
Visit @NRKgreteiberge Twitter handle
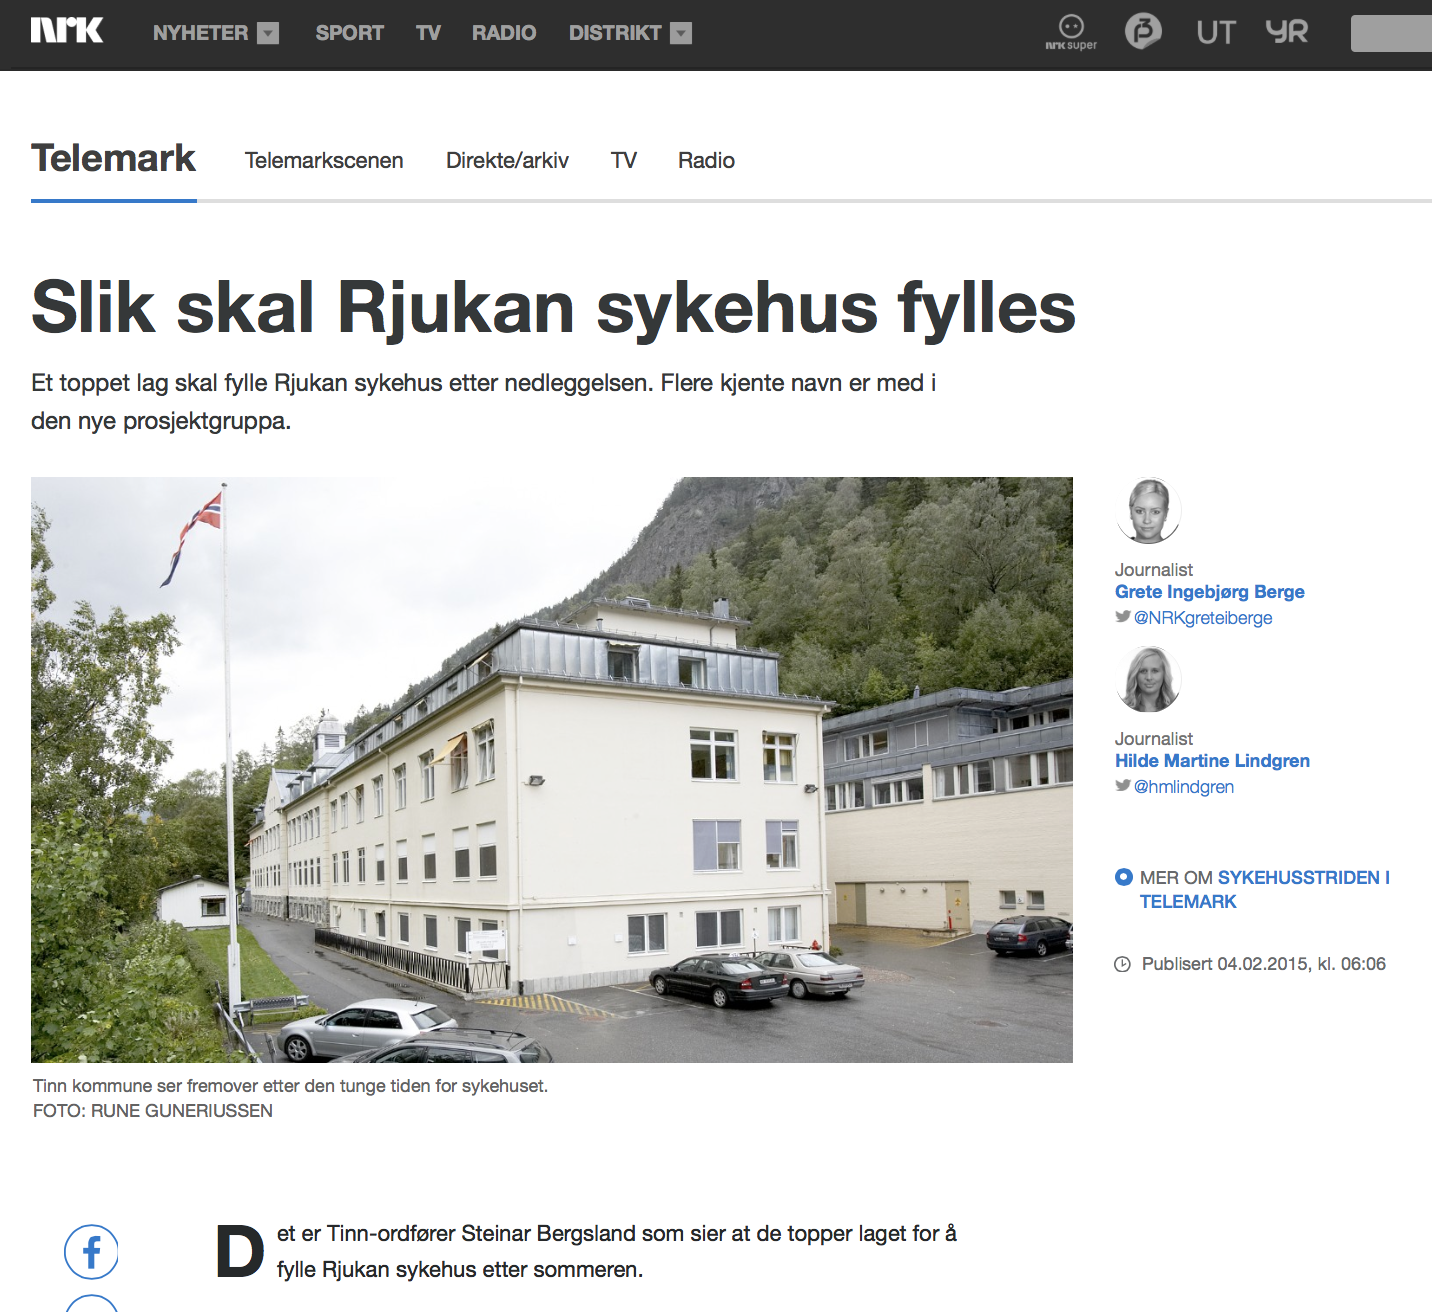[1203, 617]
